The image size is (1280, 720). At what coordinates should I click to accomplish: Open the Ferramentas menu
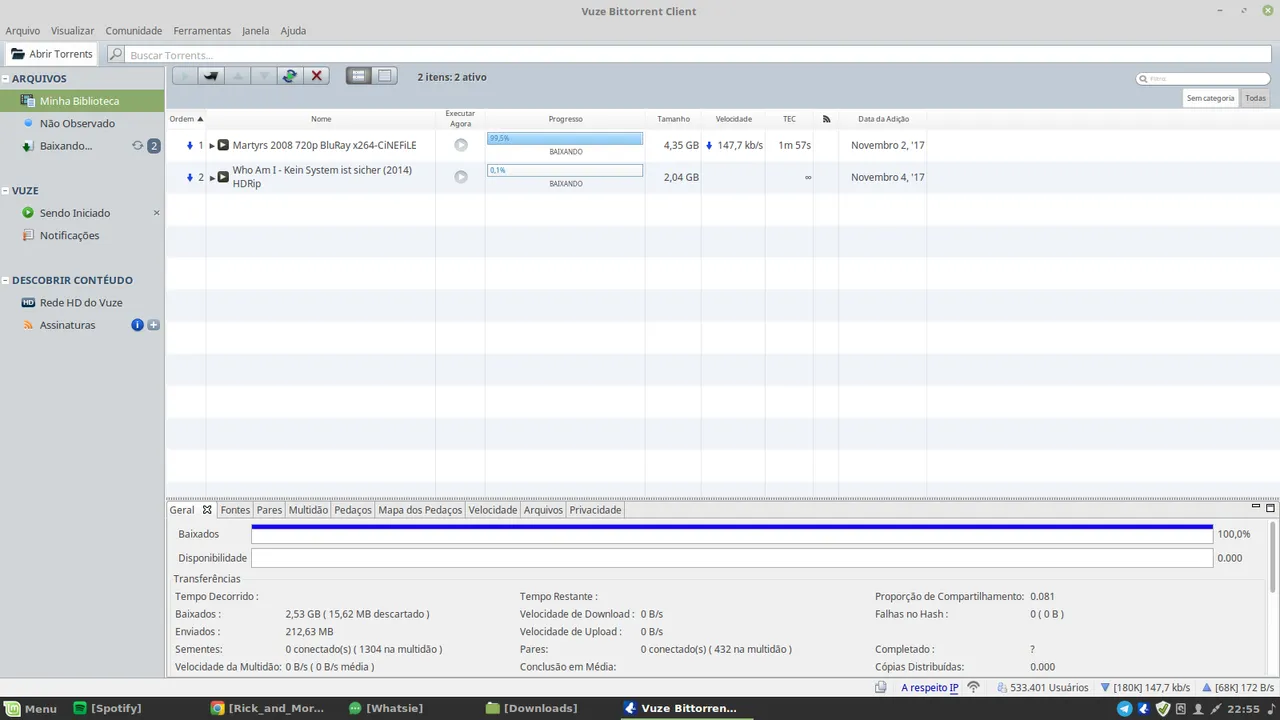202,31
